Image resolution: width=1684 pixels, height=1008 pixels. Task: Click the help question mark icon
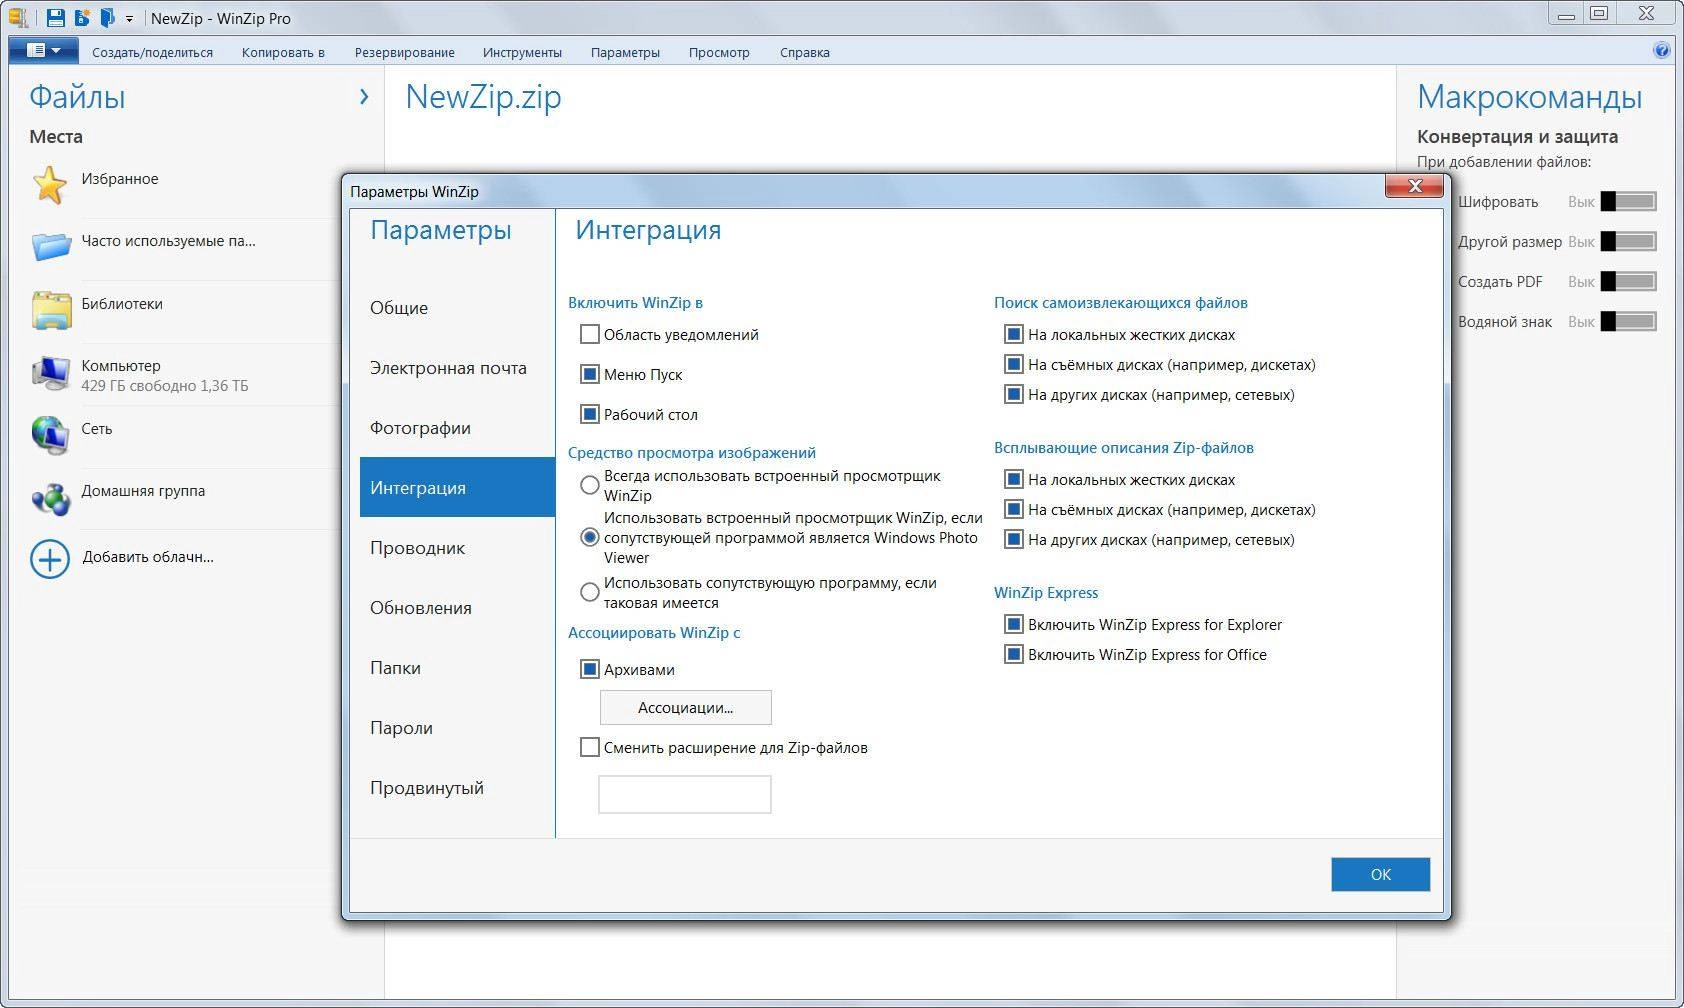(x=1662, y=50)
